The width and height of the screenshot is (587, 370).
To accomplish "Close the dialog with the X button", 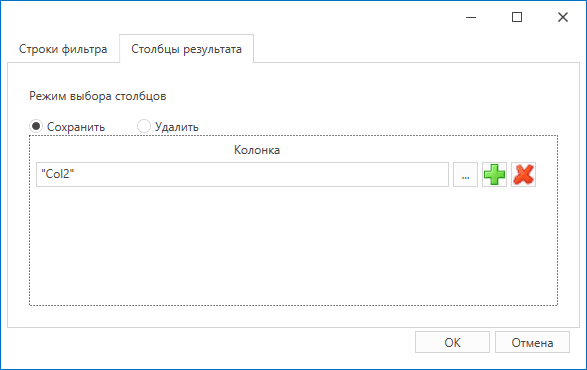I will [x=563, y=17].
